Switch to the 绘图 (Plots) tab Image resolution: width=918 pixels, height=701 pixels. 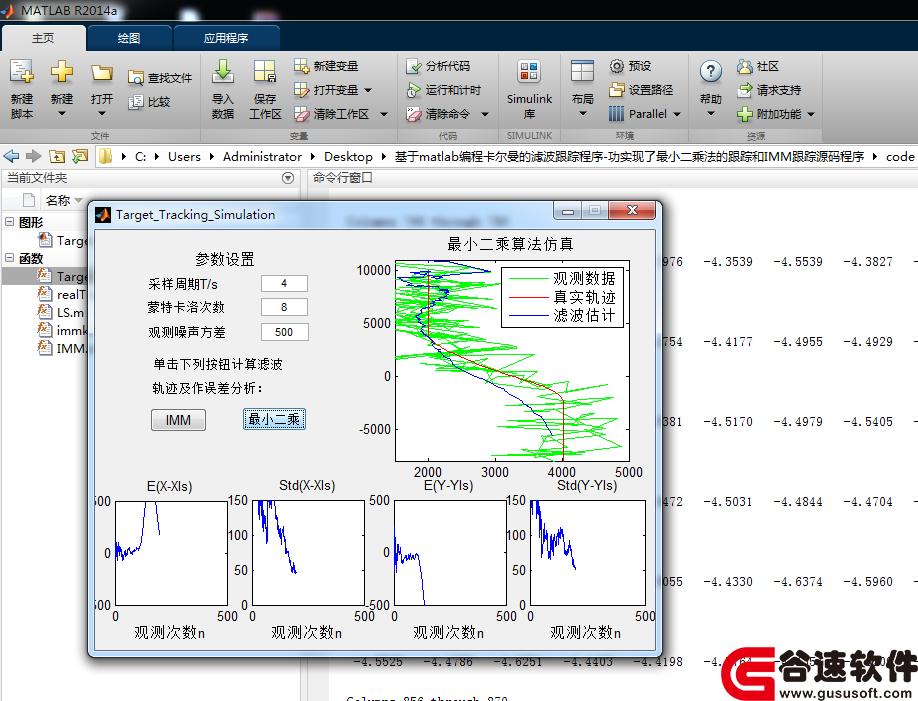[129, 38]
